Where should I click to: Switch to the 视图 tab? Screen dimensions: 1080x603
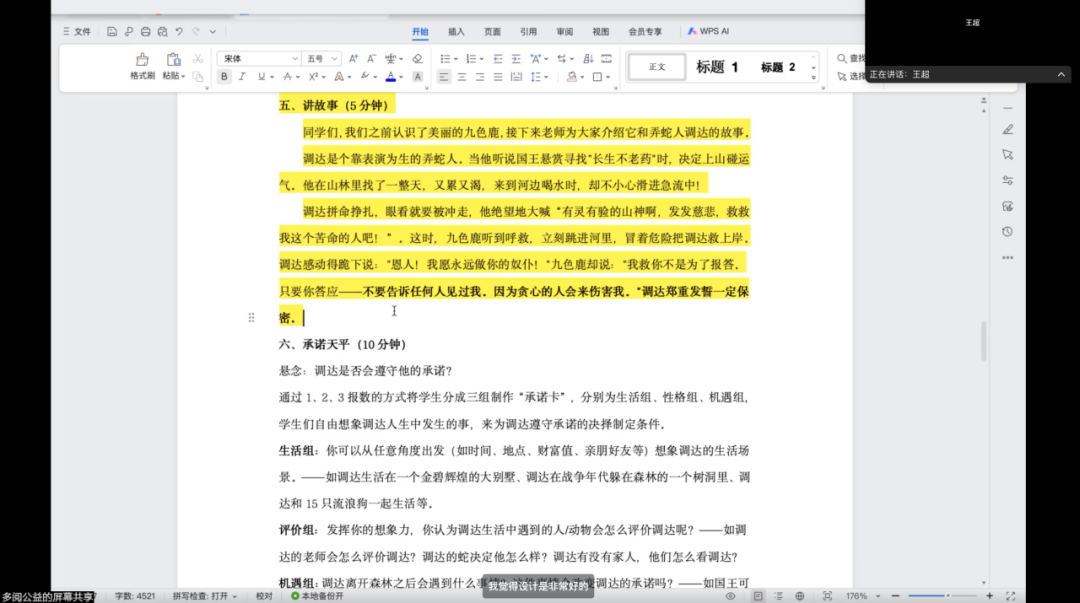[x=601, y=32]
